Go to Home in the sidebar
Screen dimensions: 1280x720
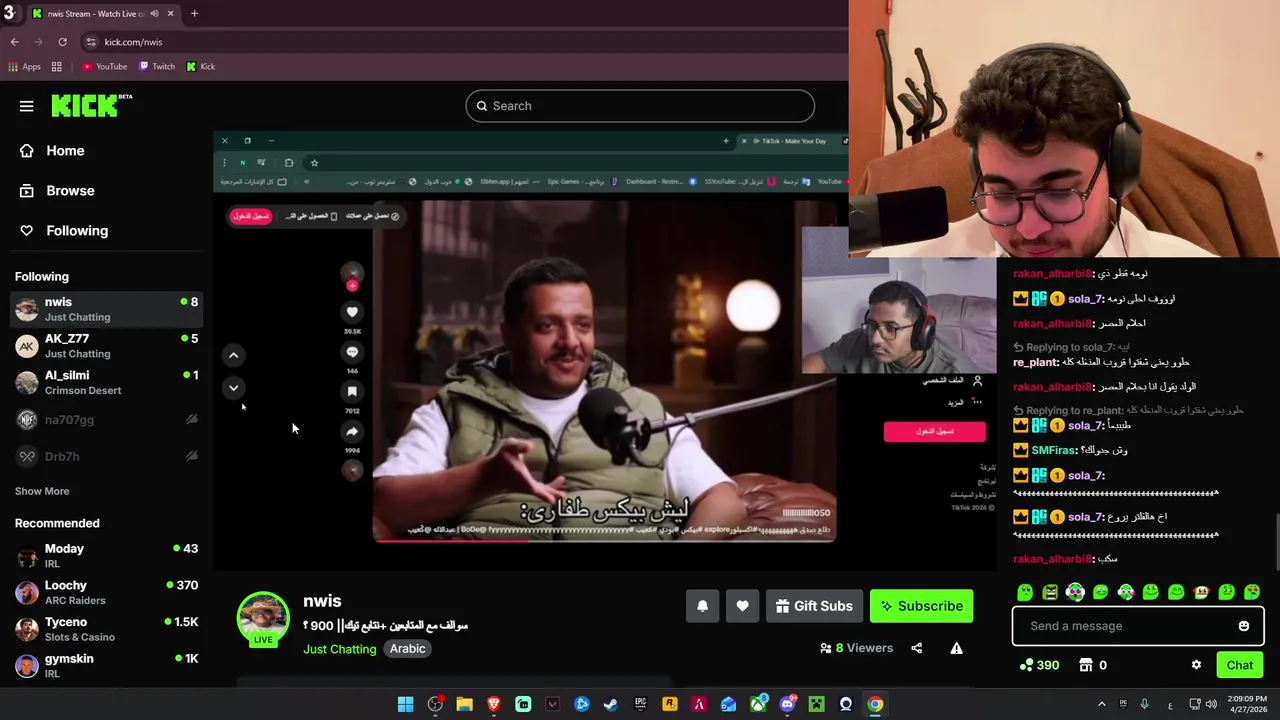(65, 151)
